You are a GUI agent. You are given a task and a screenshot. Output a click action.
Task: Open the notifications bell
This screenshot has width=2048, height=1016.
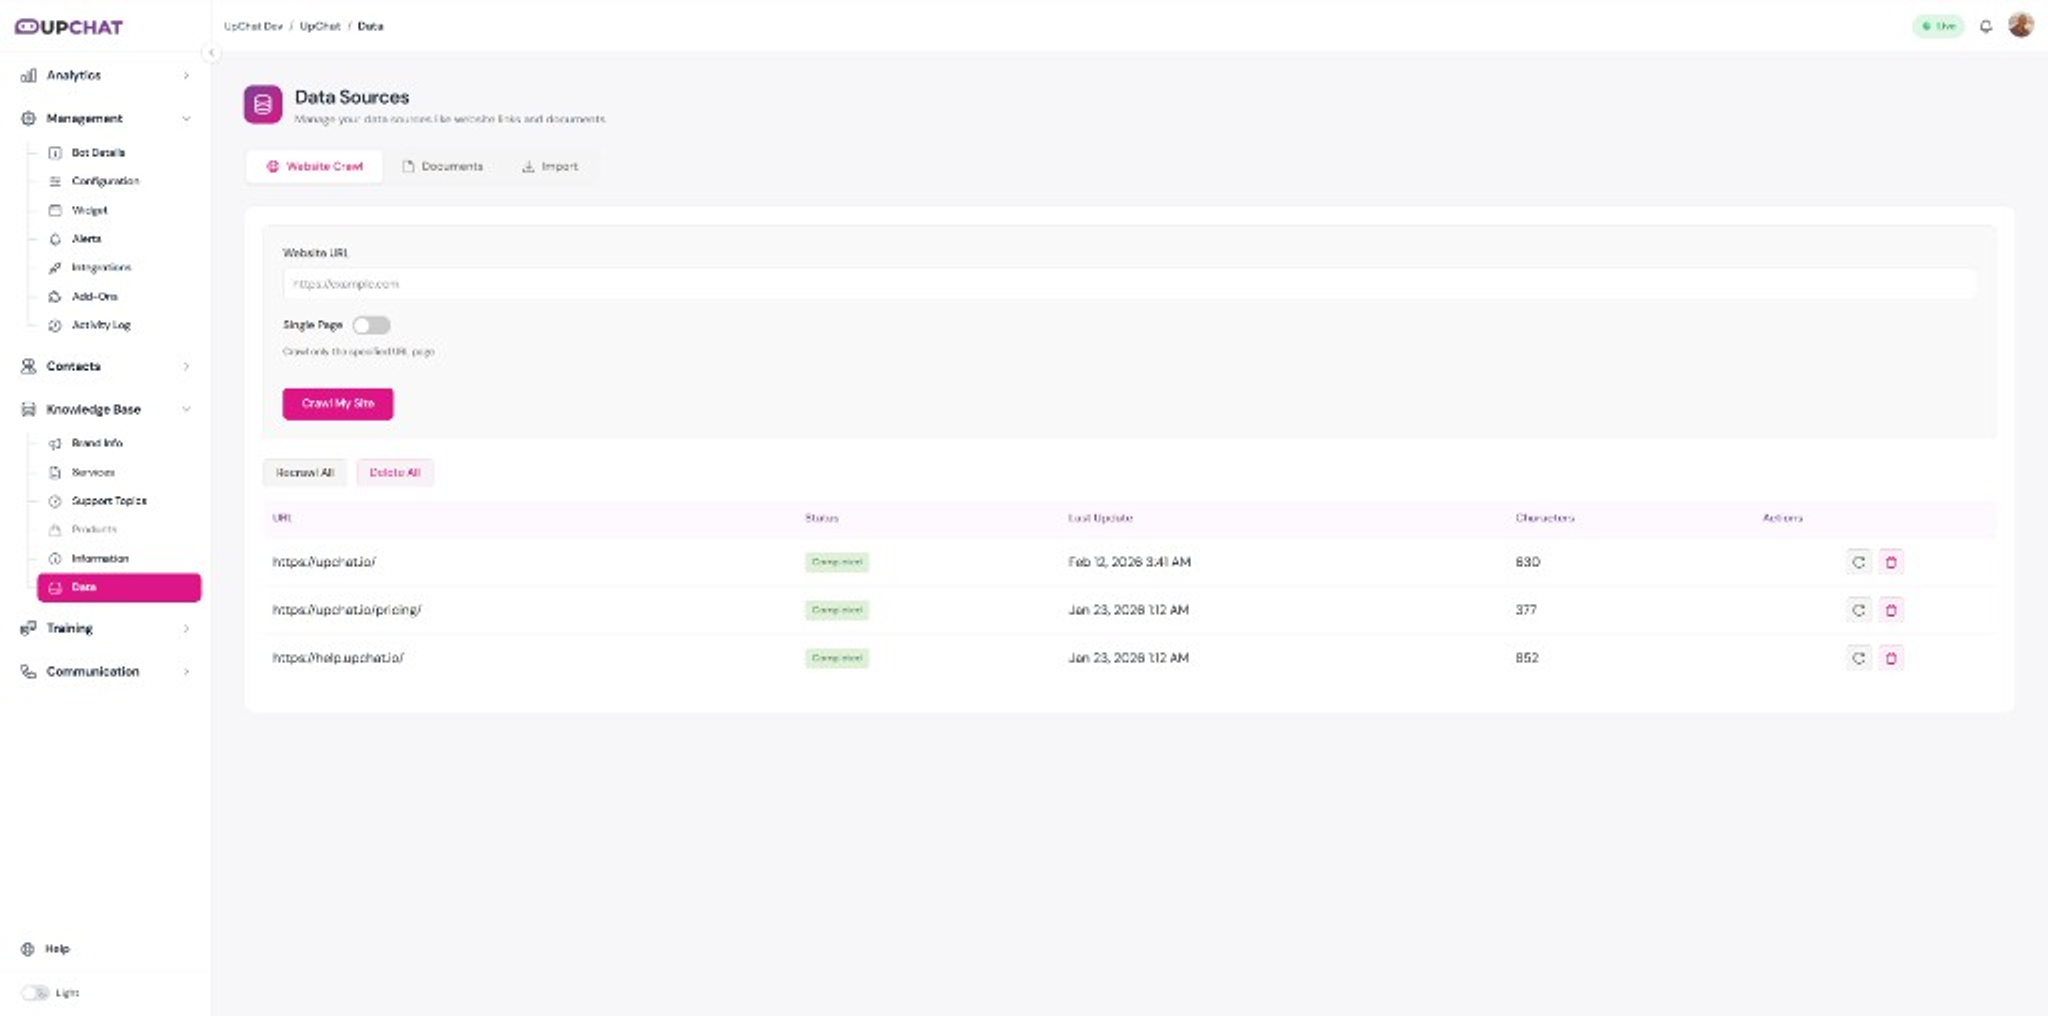(x=1986, y=26)
